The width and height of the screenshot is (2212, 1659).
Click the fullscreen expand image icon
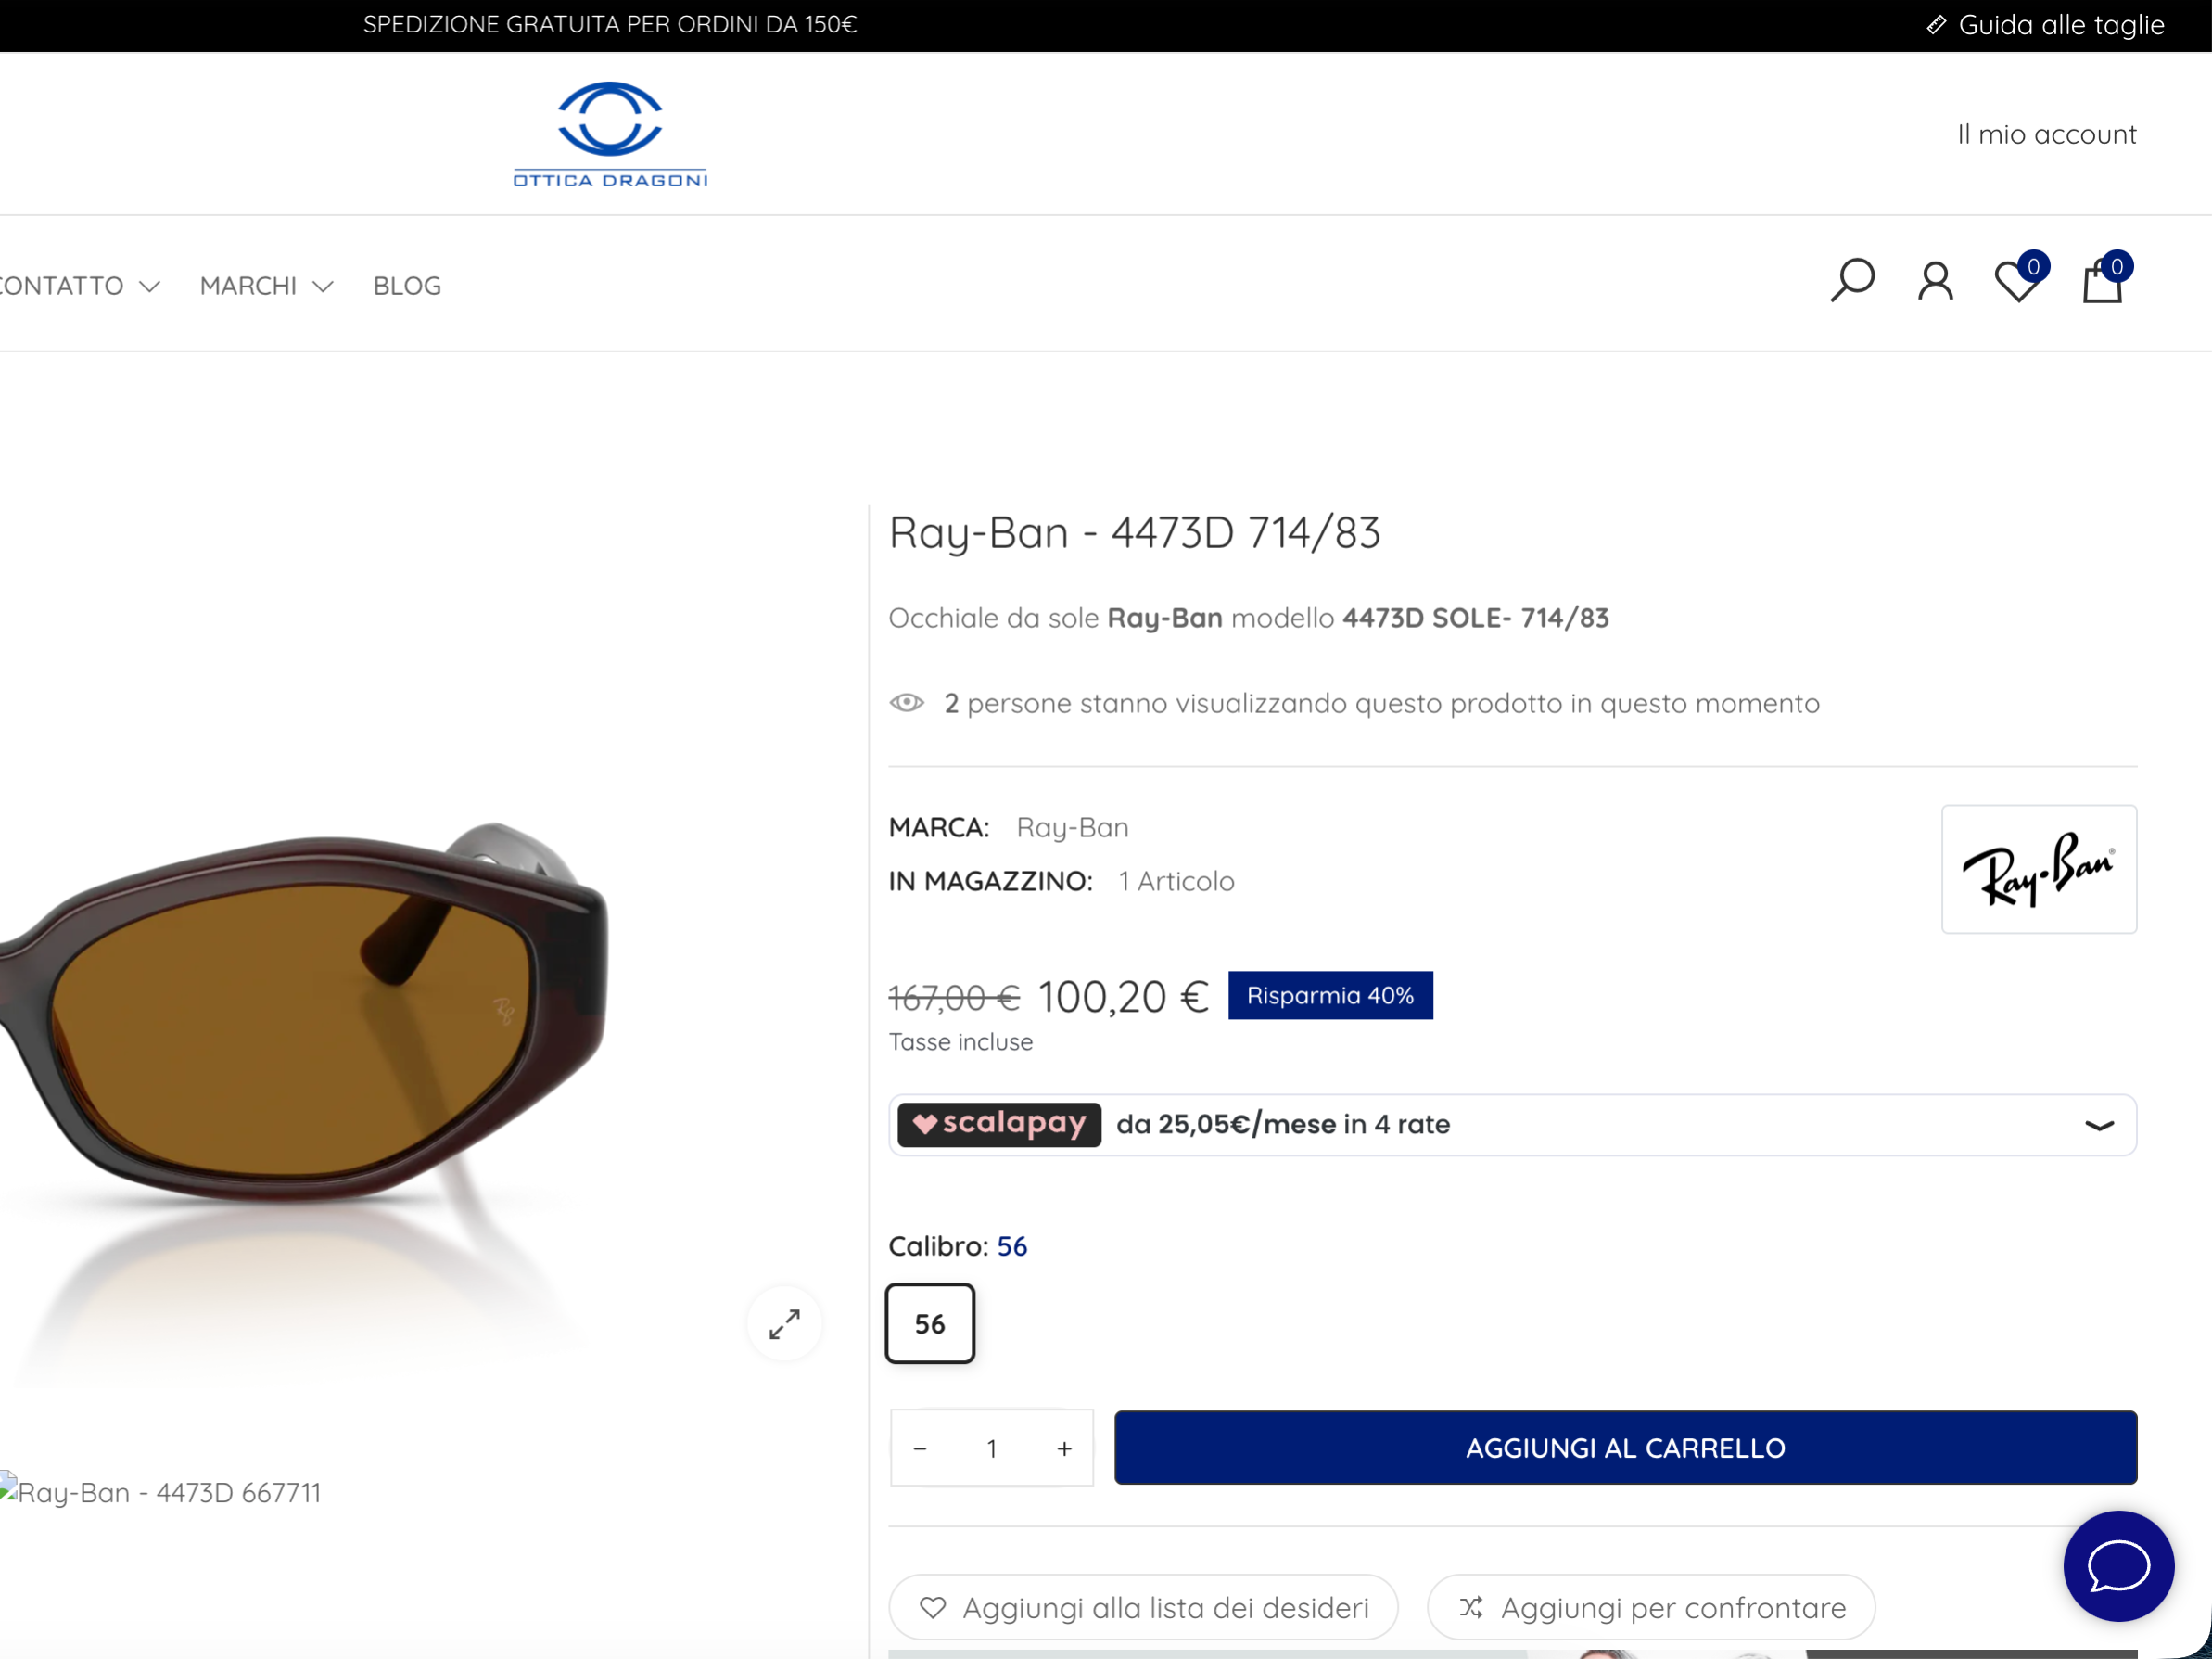click(x=784, y=1324)
